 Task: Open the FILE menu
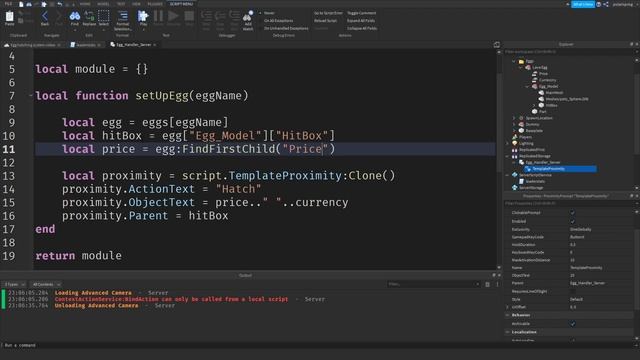[8, 4]
